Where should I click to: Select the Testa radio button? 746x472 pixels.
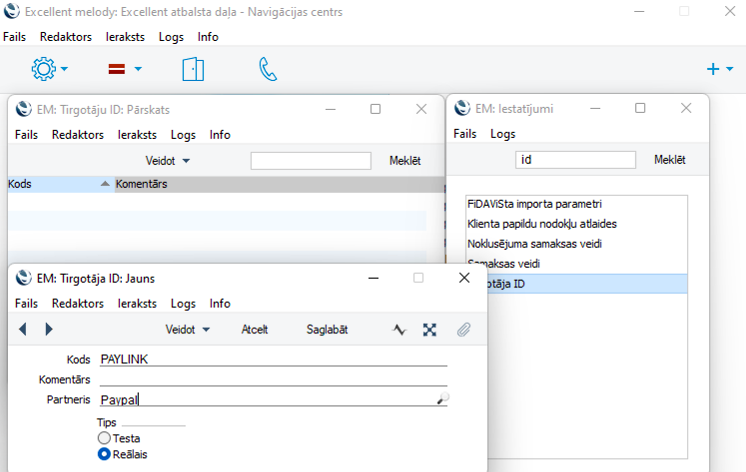(x=104, y=438)
